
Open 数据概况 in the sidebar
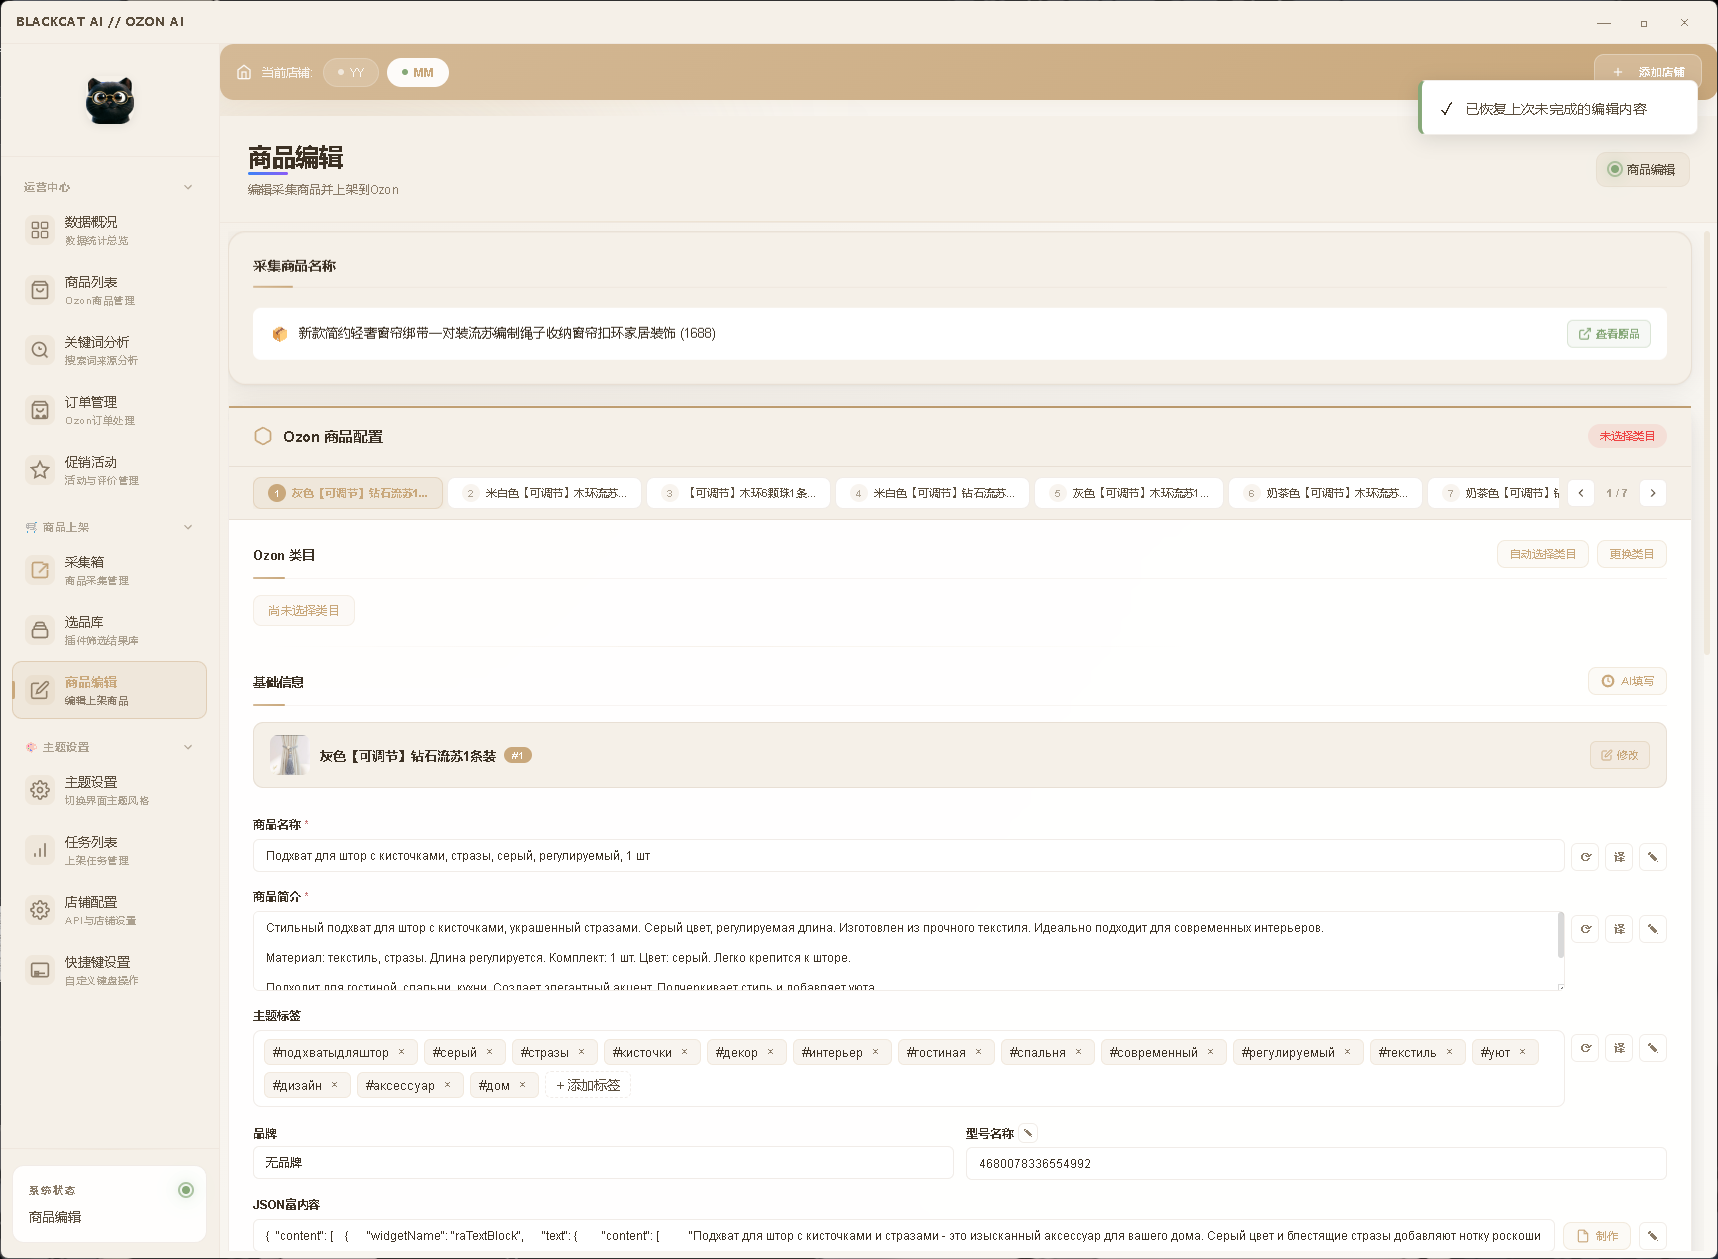click(110, 230)
